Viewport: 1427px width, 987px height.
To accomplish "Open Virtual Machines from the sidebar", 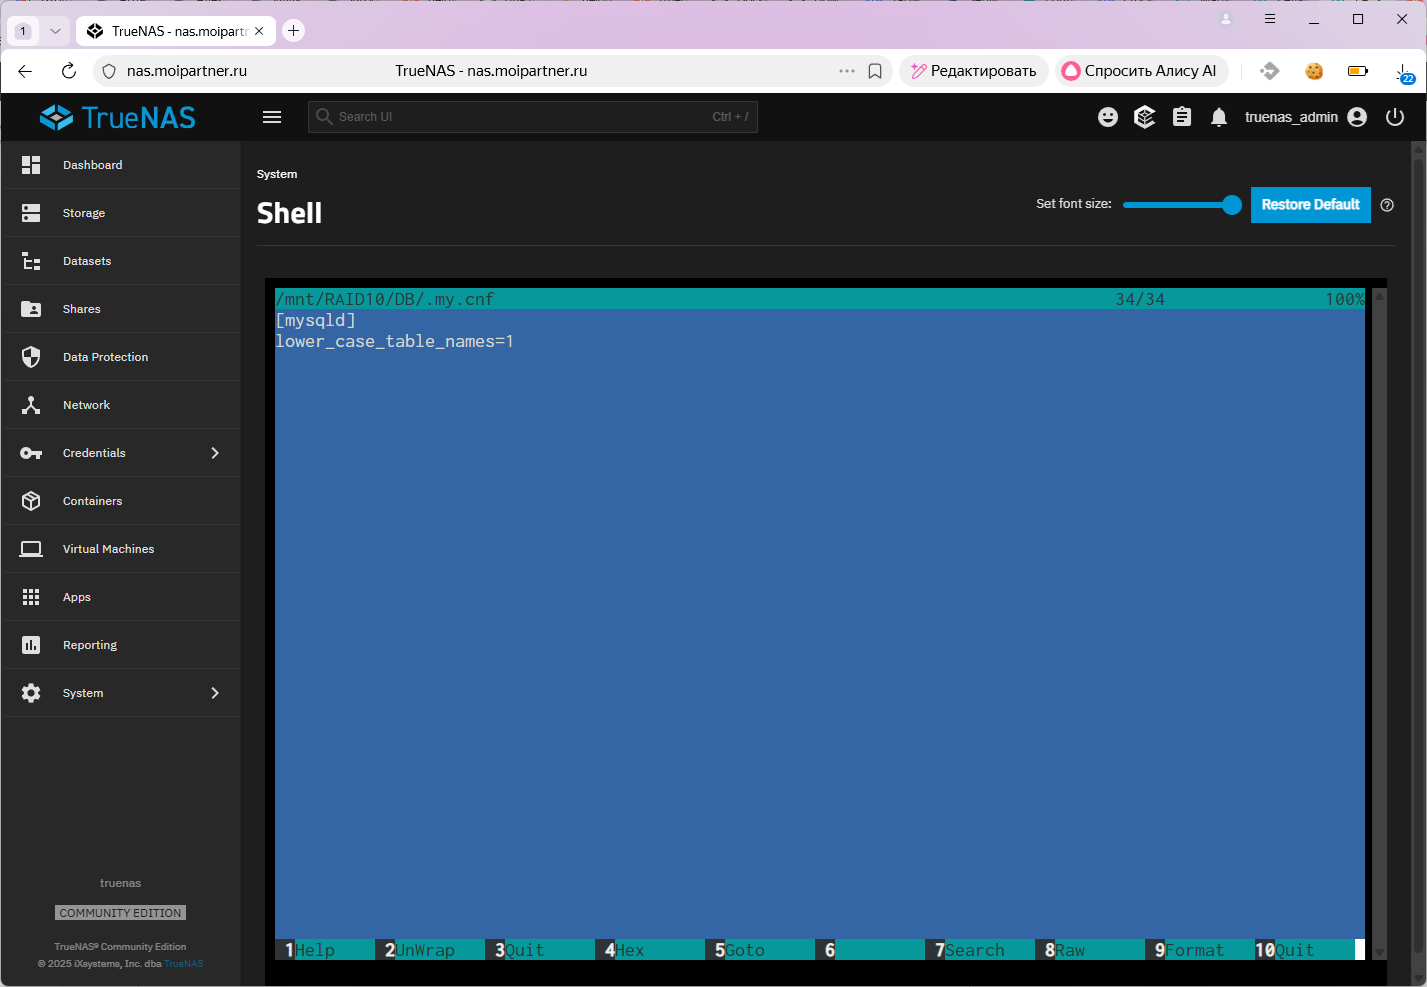I will tap(108, 548).
